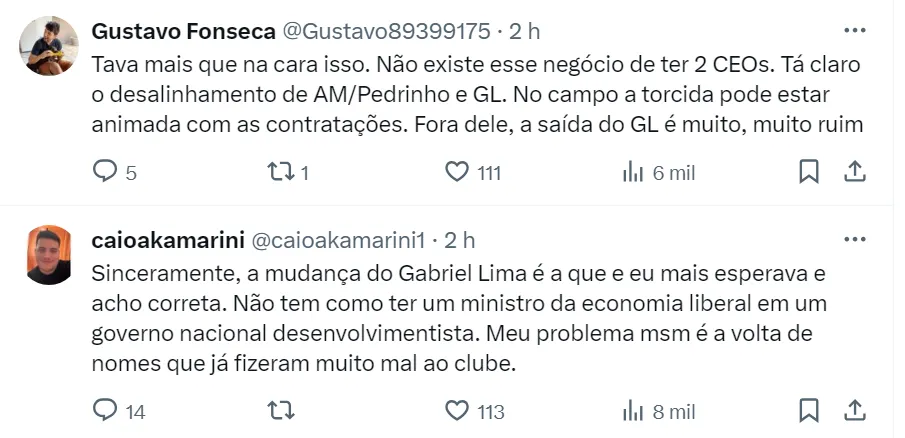The width and height of the screenshot is (905, 438).
Task: Reply to caioakamarini's tweet
Action: (105, 410)
